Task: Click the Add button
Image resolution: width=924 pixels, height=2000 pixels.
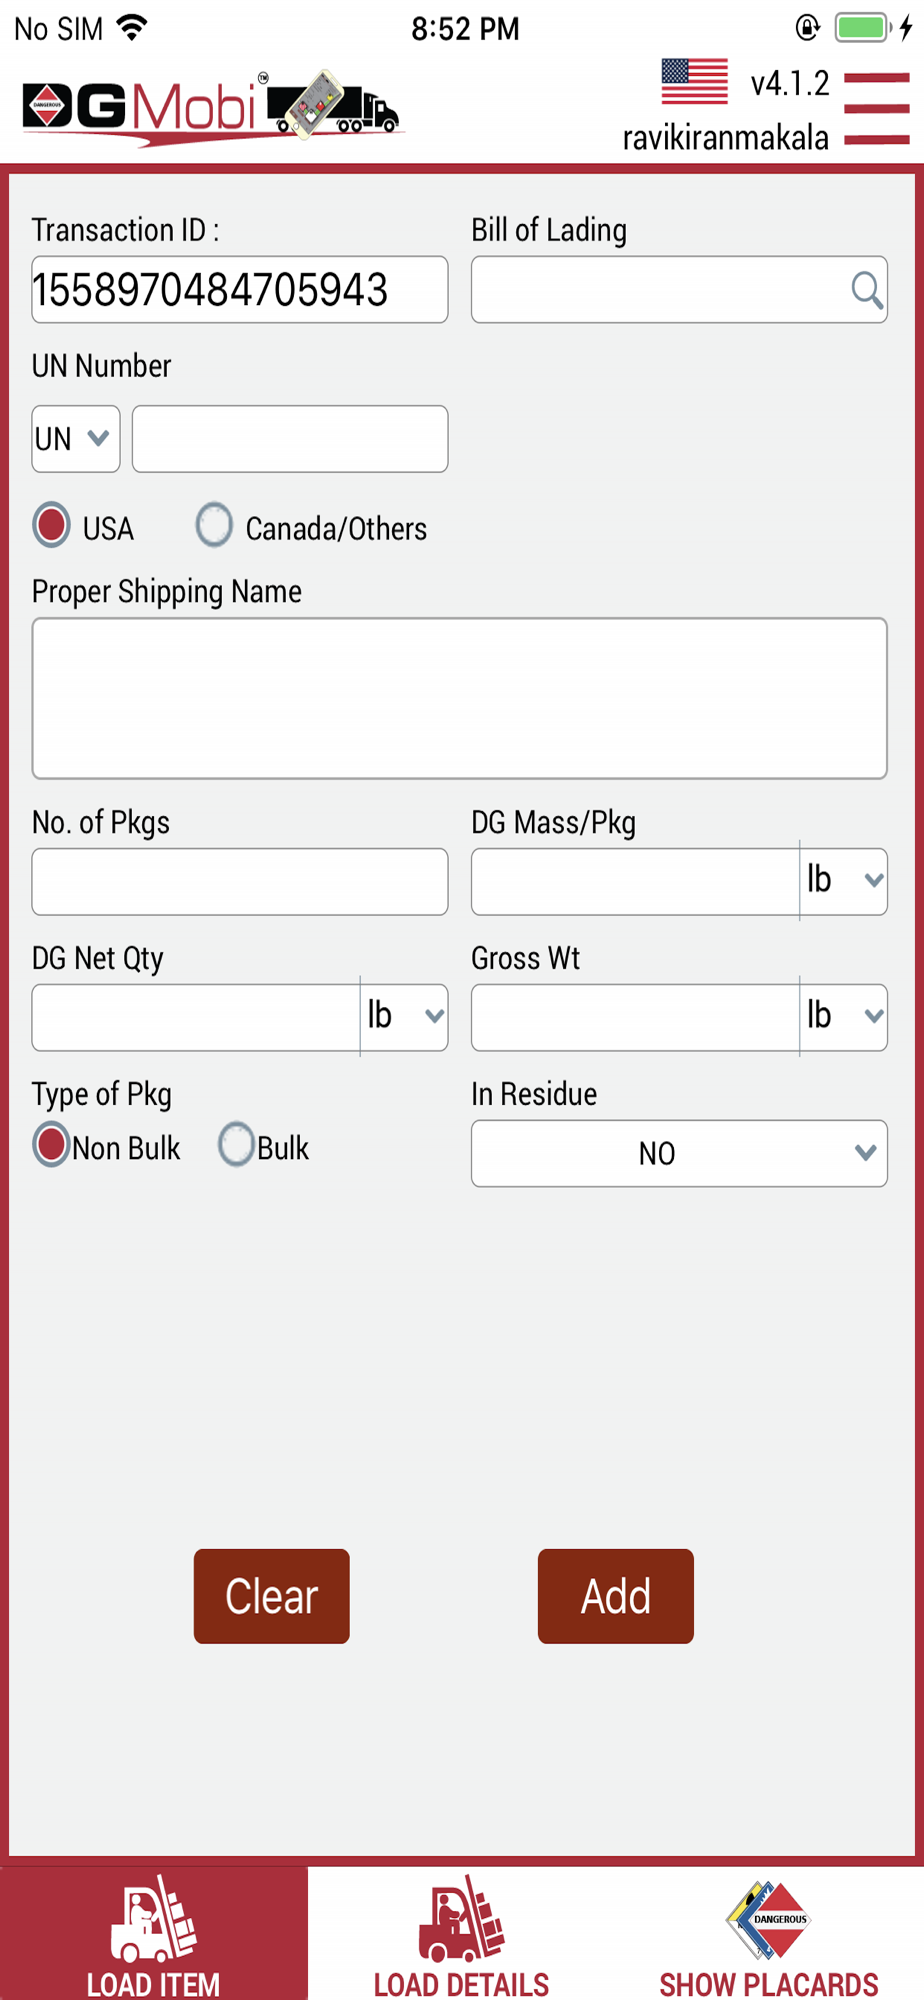Action: tap(616, 1596)
